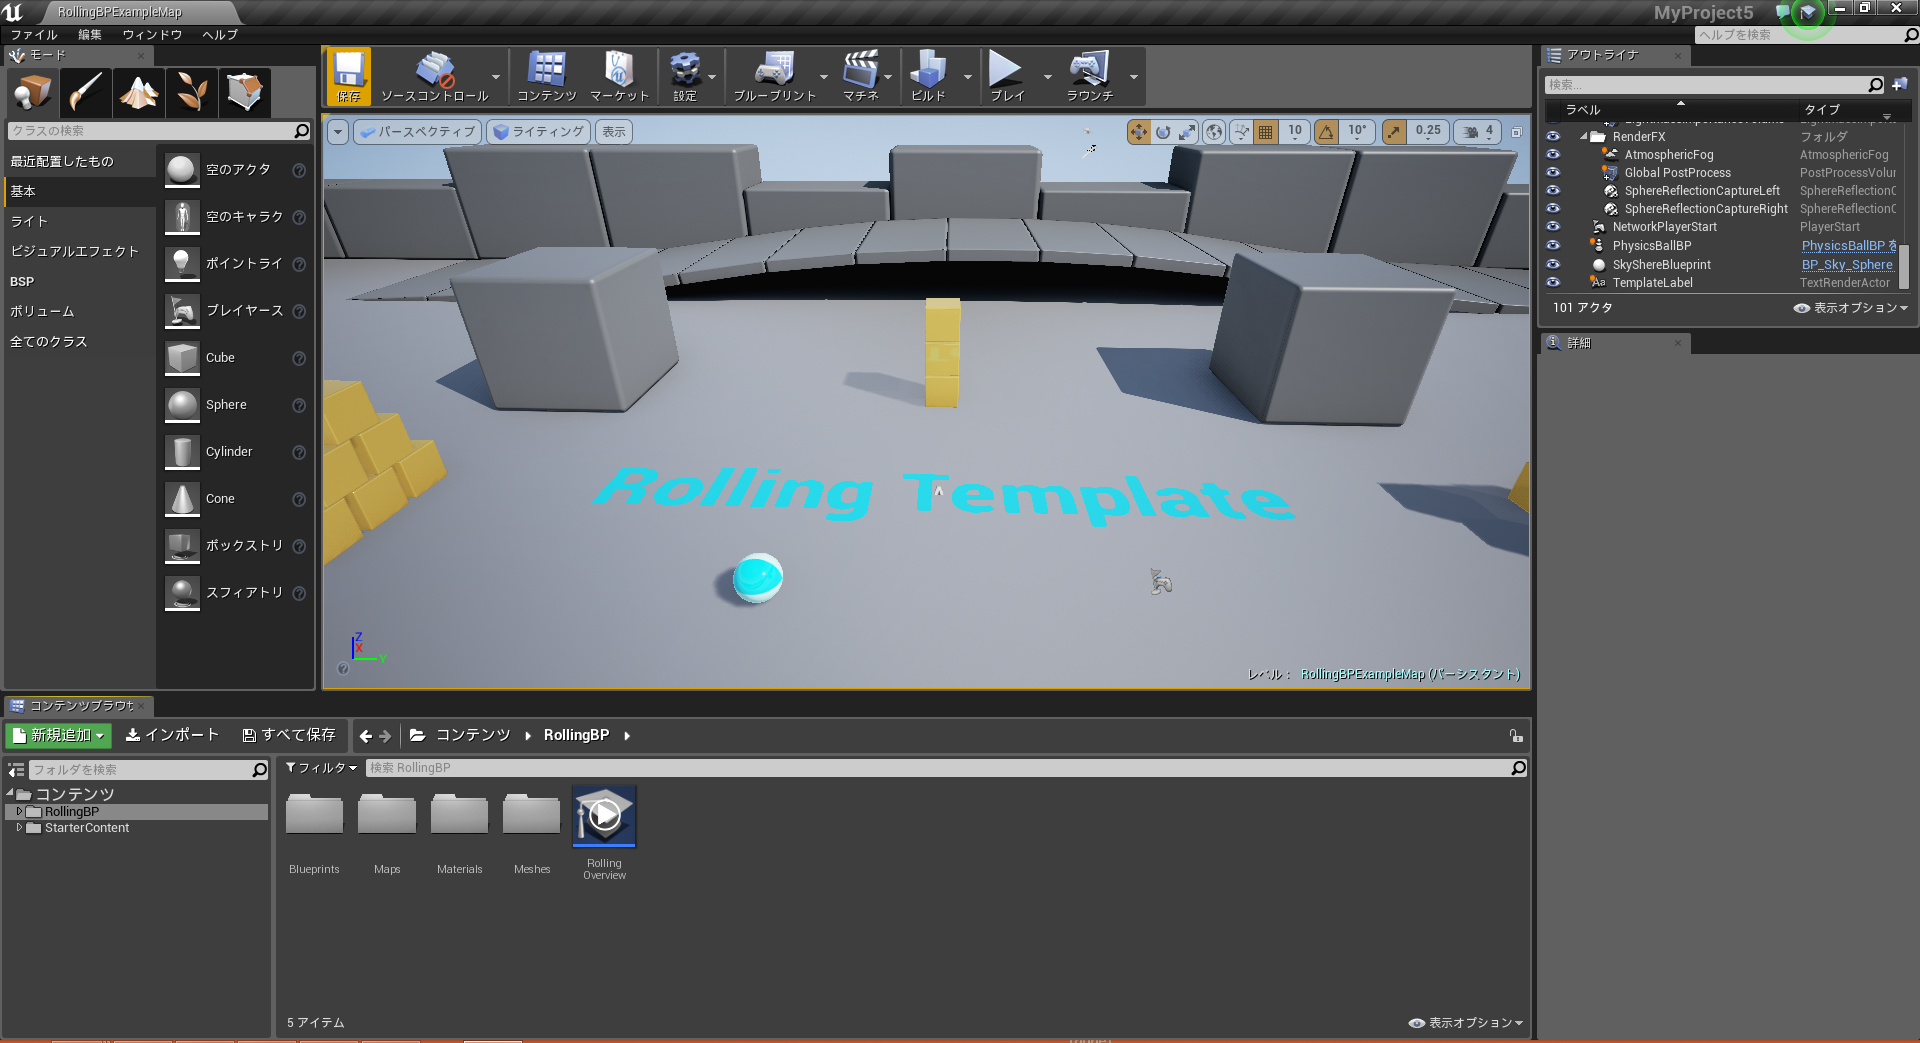
Task: Expand the StarterContent folder tree
Action: (x=19, y=828)
